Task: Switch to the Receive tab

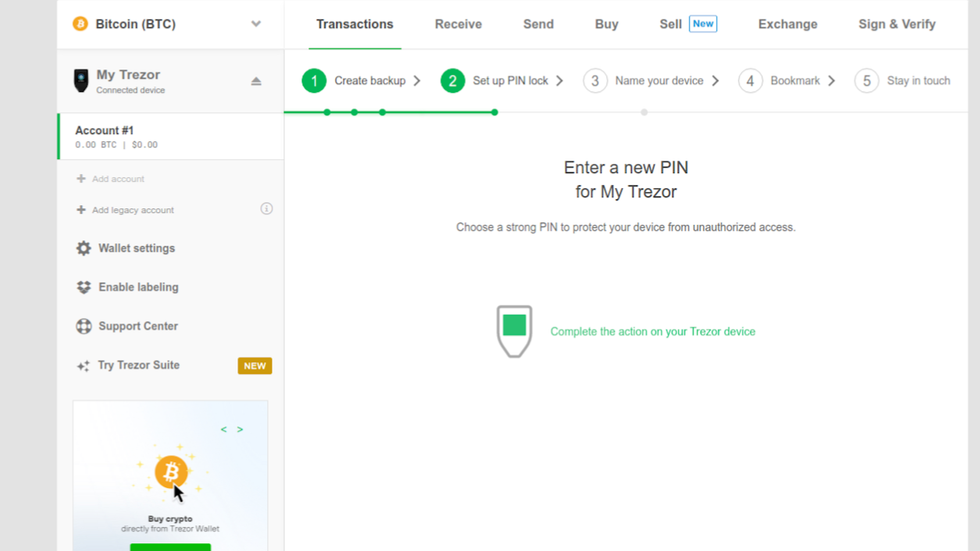Action: tap(458, 24)
